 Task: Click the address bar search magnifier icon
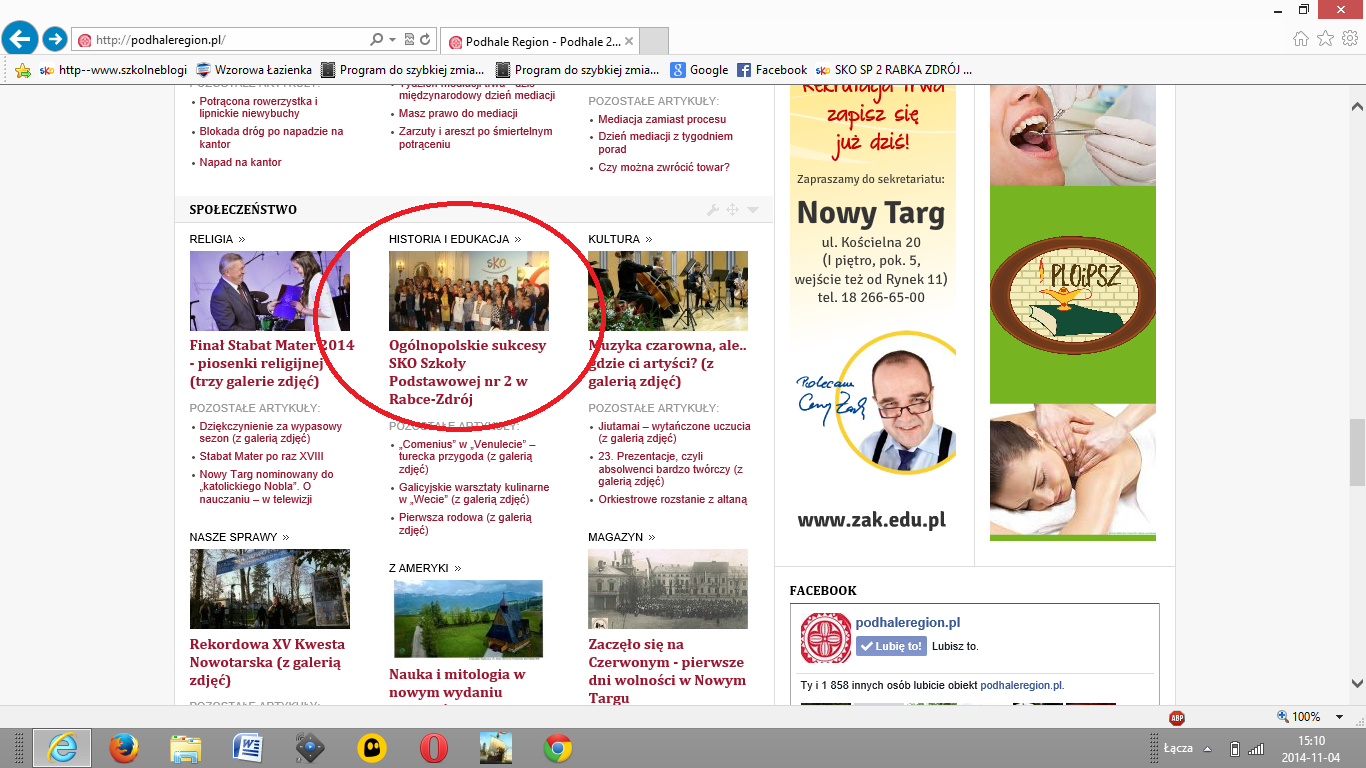376,40
